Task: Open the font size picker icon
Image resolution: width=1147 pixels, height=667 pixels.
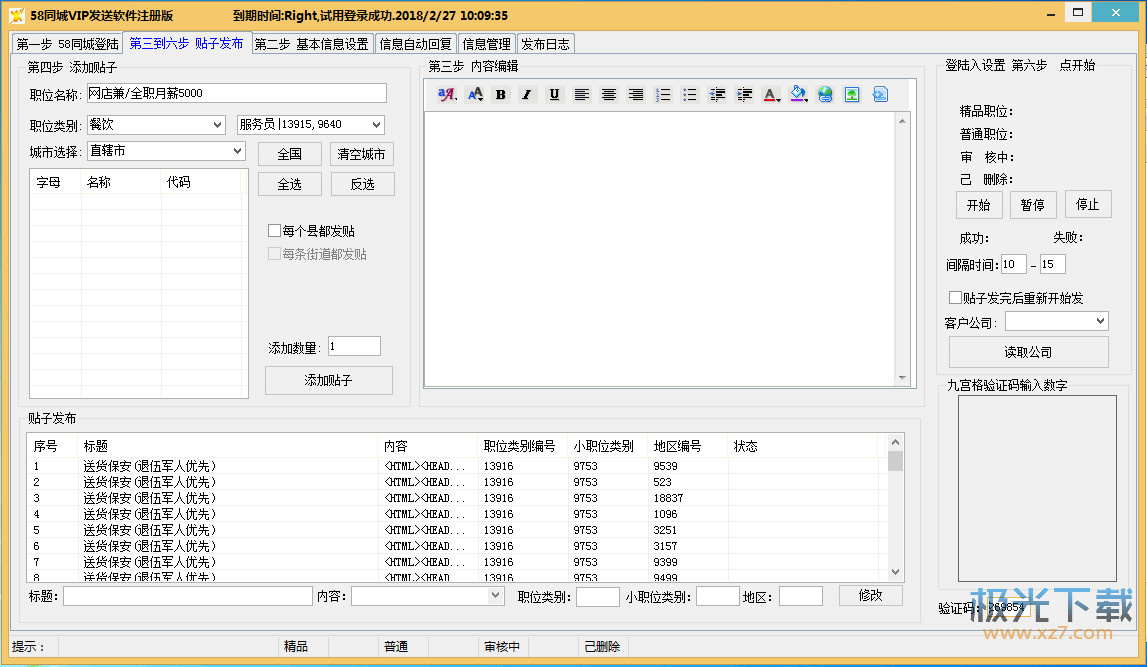Action: tap(475, 94)
